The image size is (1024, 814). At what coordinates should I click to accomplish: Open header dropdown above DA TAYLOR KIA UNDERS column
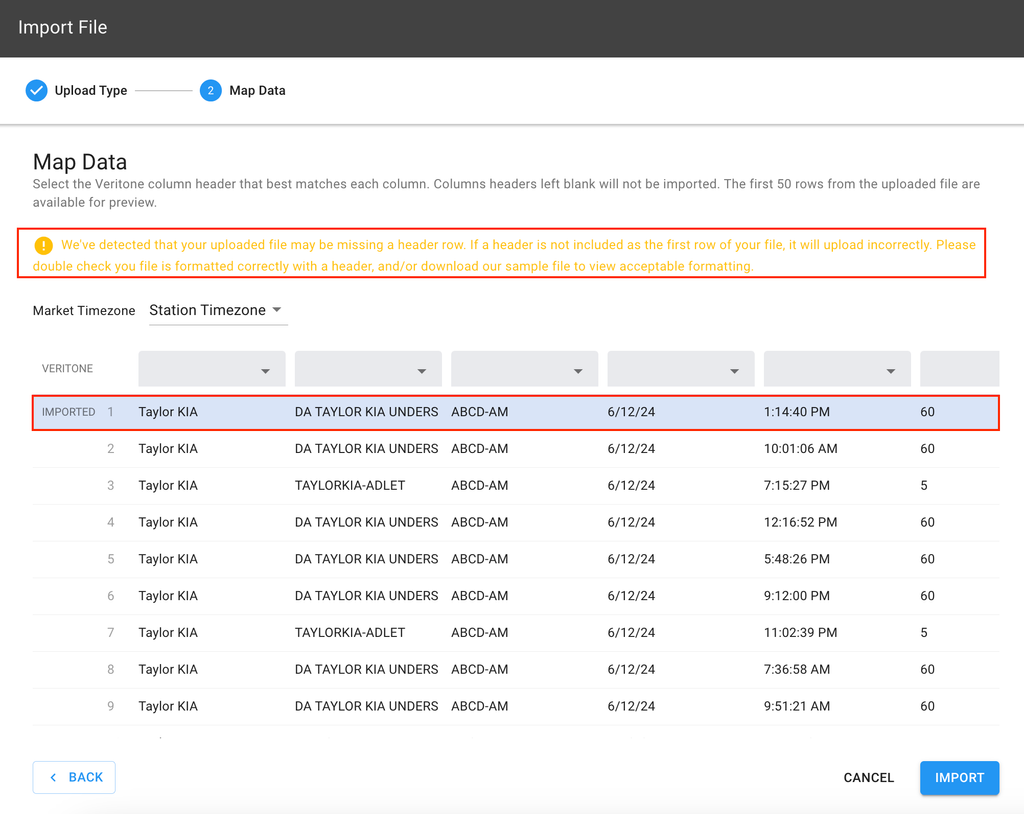(368, 369)
